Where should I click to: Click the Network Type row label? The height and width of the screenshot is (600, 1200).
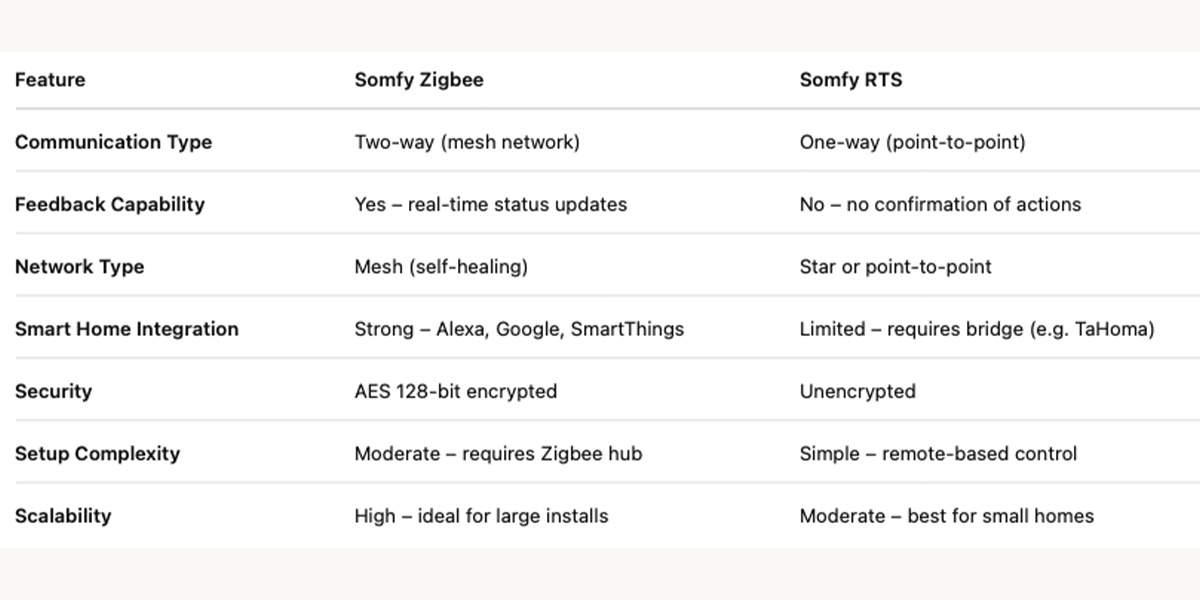[x=80, y=267]
